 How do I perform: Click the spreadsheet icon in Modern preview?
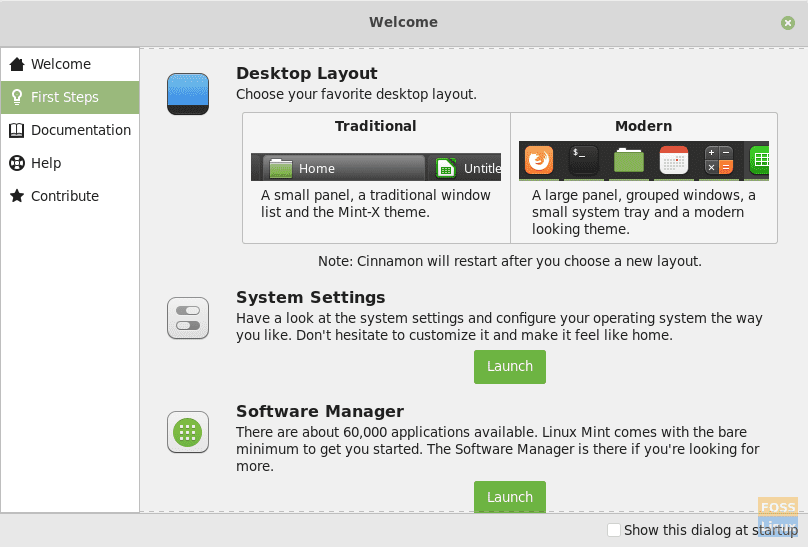pos(760,160)
